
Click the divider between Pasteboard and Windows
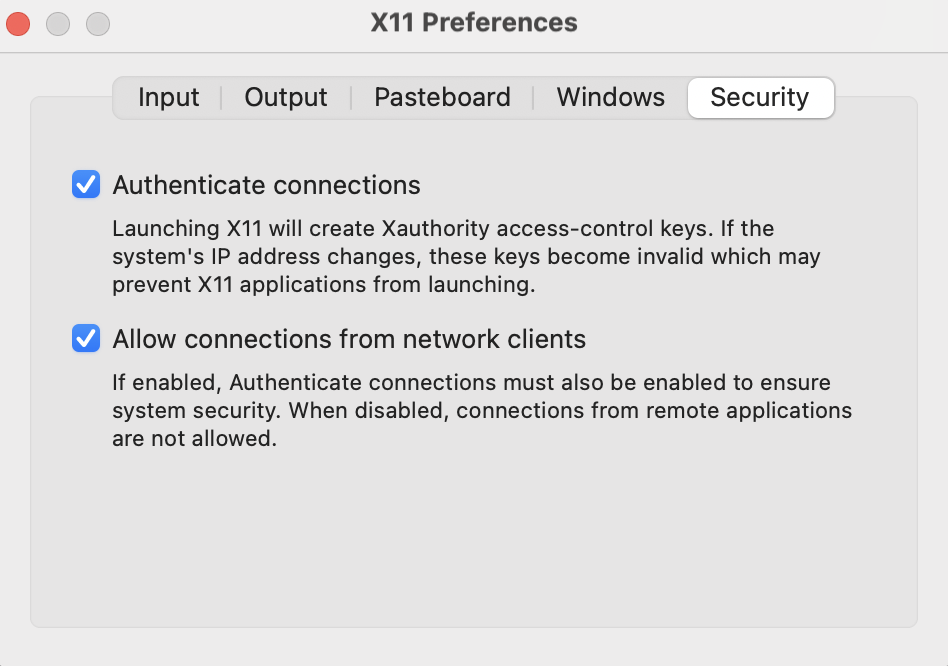point(533,98)
